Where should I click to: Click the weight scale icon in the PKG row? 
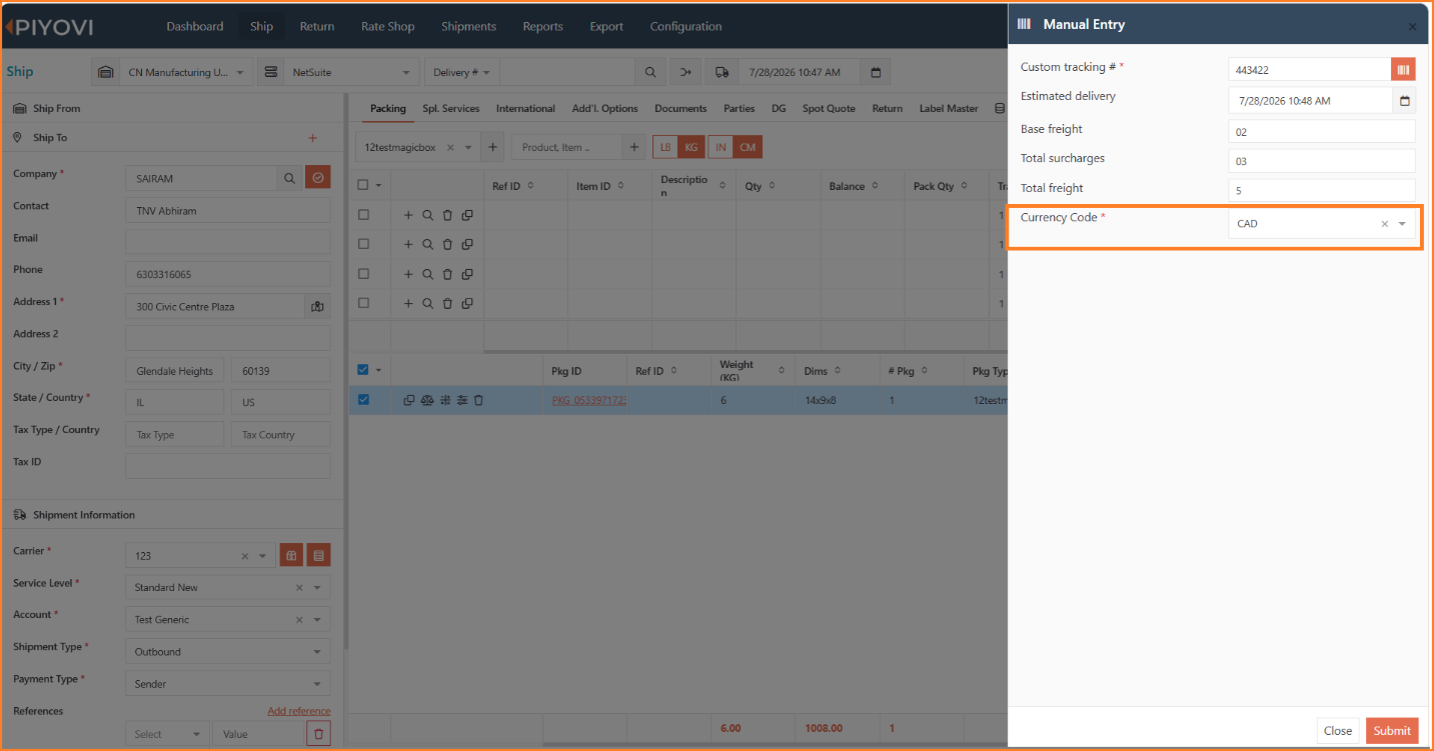point(427,400)
